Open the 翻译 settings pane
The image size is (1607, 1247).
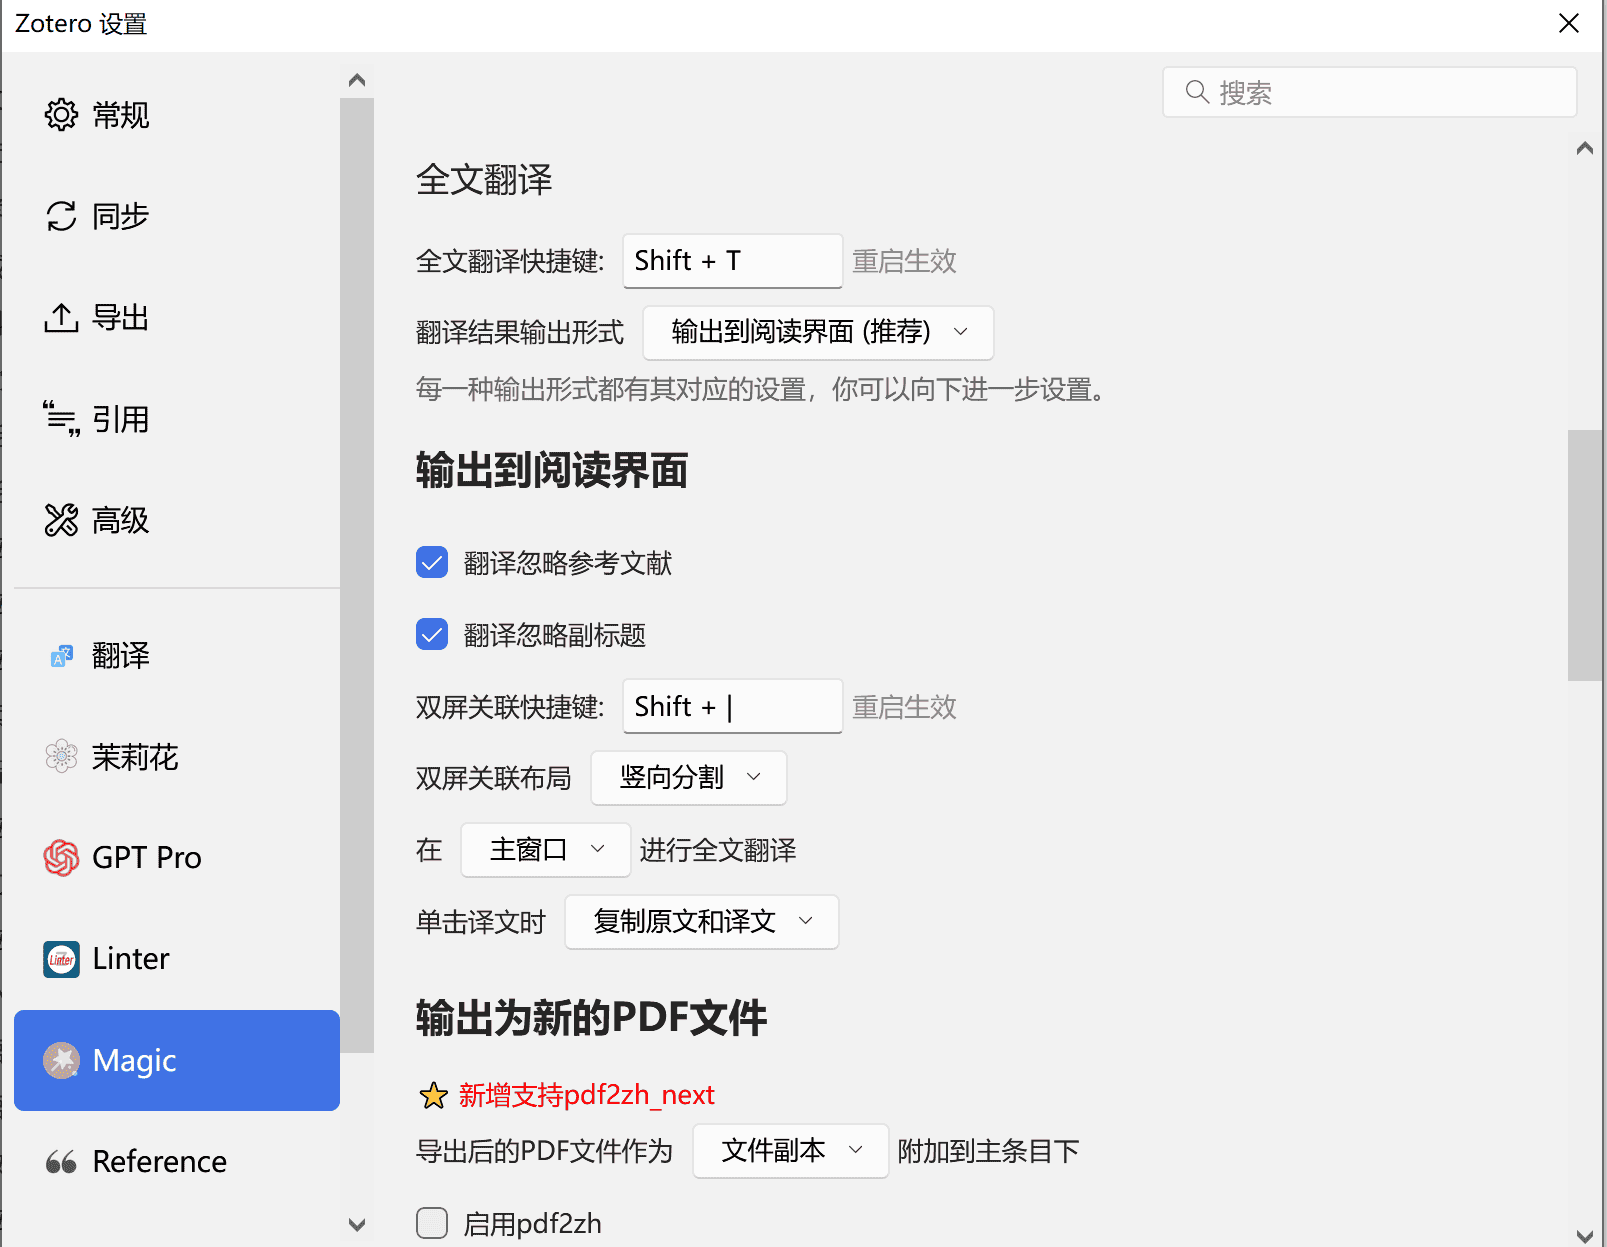[x=120, y=656]
